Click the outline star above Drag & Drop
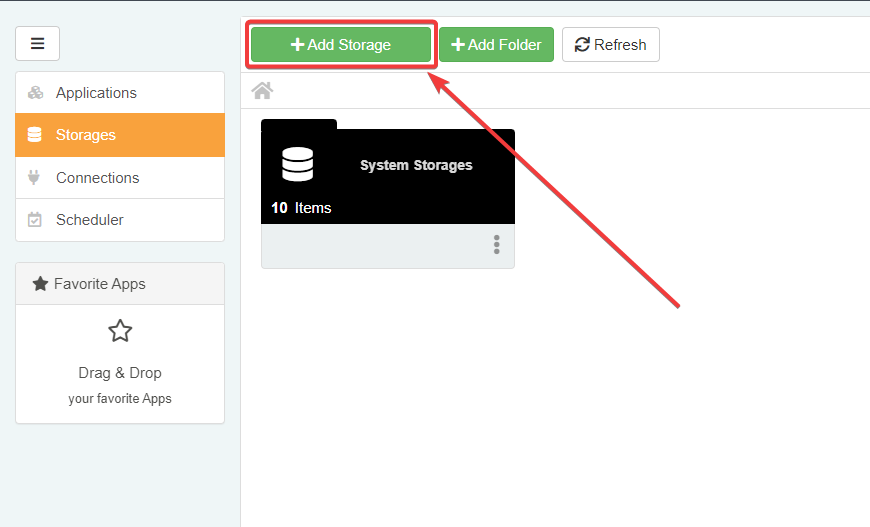The height and width of the screenshot is (527, 870). (x=120, y=331)
